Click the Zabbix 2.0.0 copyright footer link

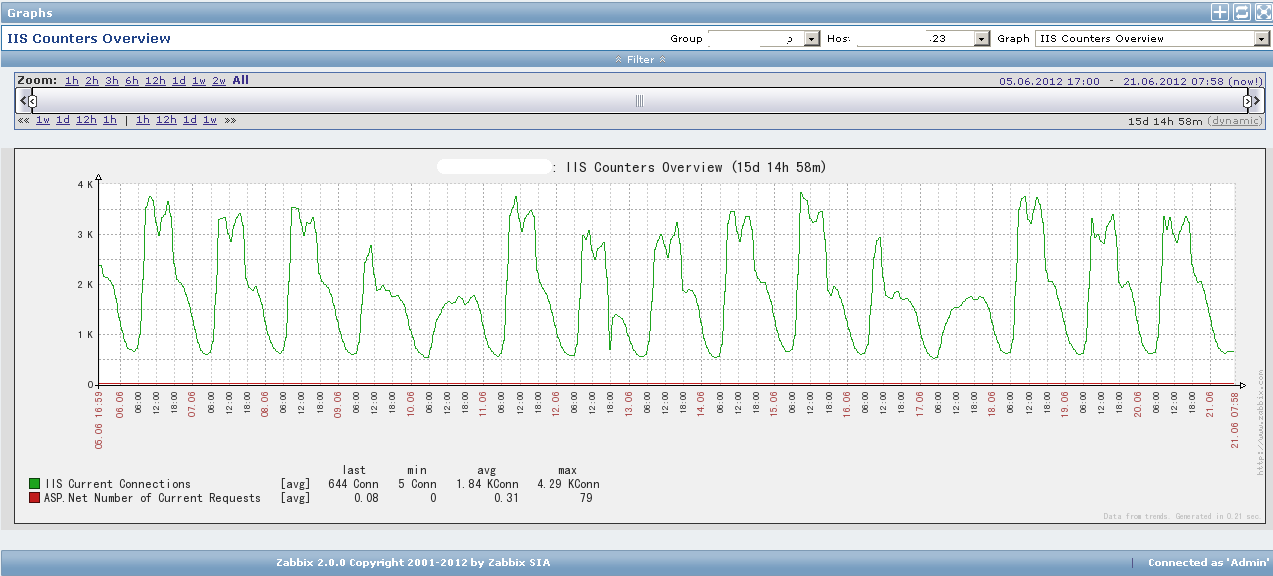pyautogui.click(x=415, y=562)
